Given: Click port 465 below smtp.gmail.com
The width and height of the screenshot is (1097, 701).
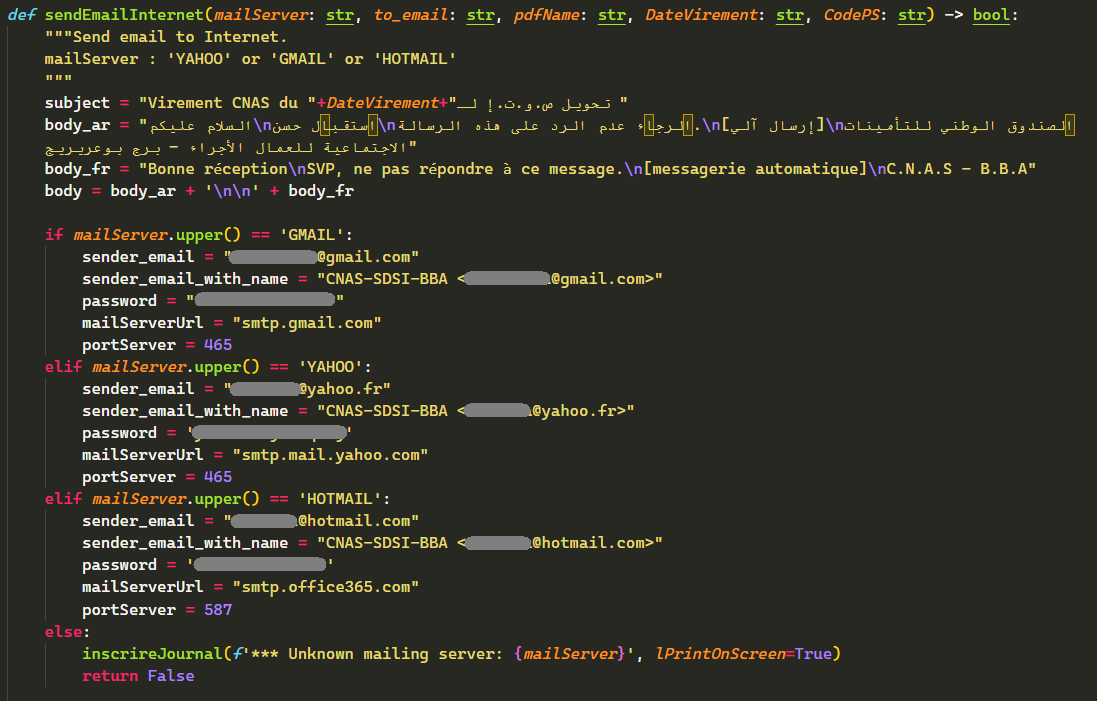Looking at the screenshot, I should 218,345.
